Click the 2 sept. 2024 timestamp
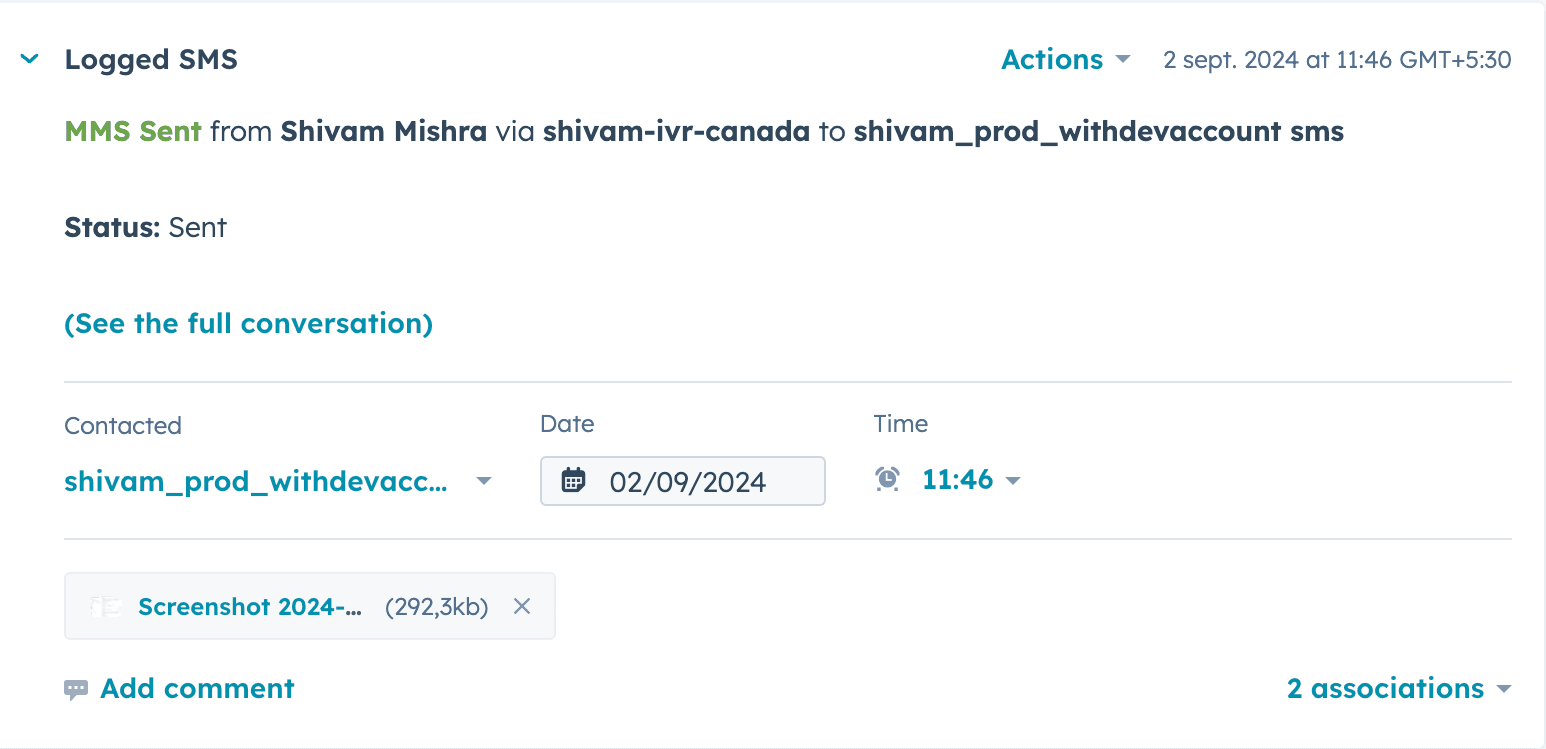1546x749 pixels. coord(1337,60)
